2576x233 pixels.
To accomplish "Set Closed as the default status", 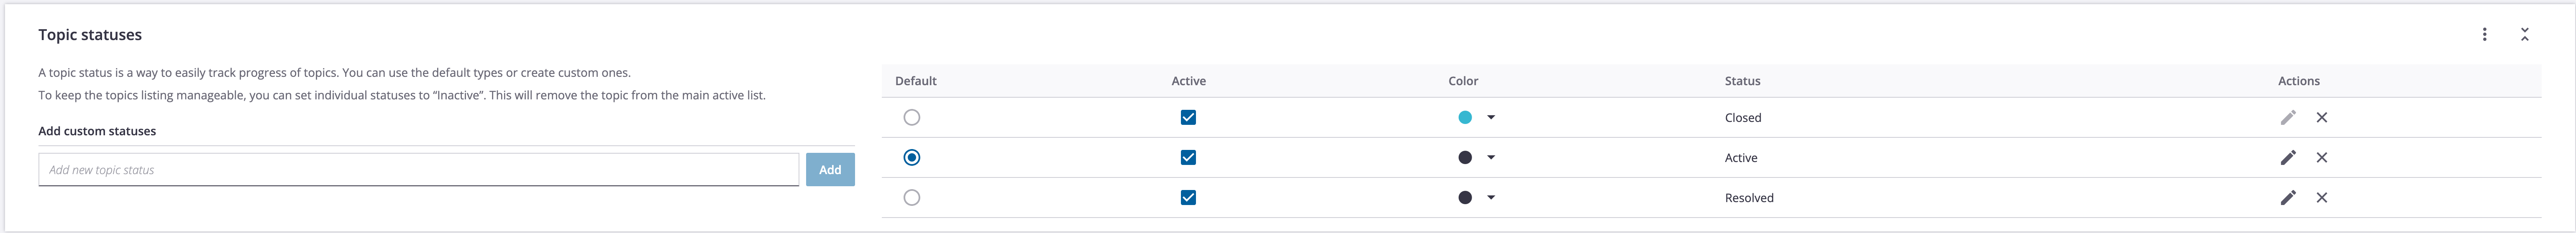I will coord(911,117).
